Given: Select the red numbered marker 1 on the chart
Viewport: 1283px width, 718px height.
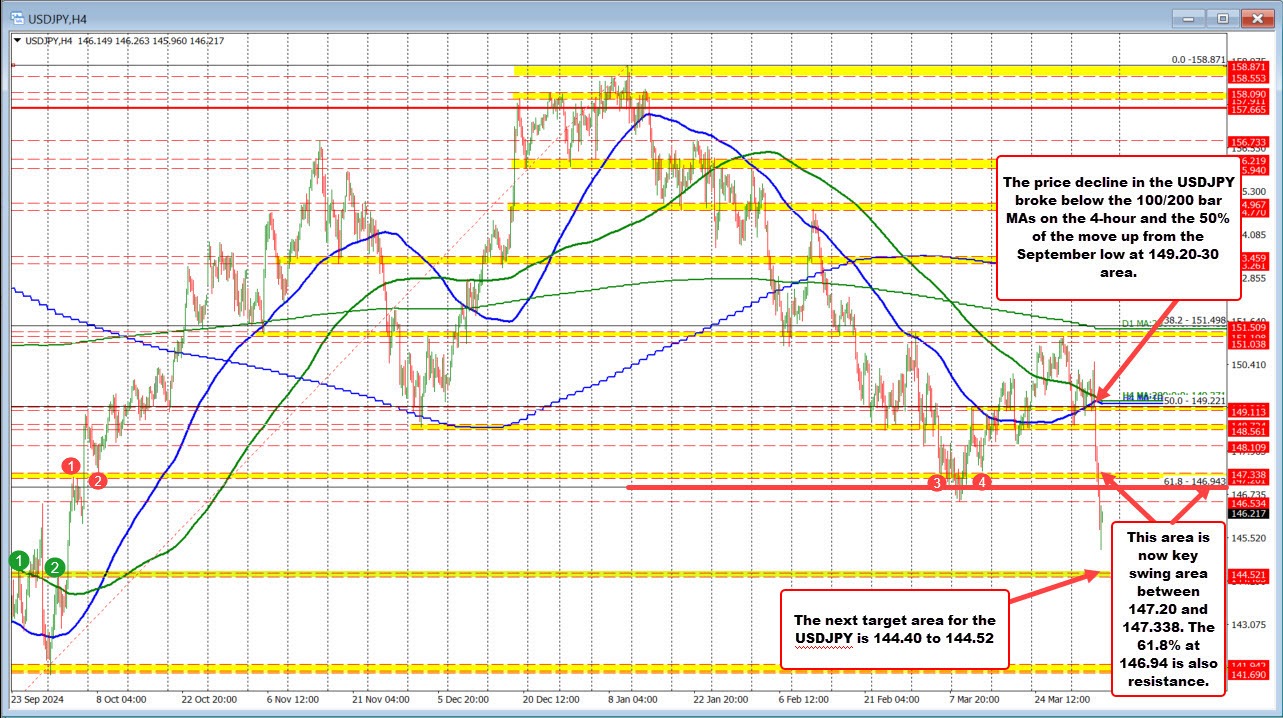Looking at the screenshot, I should coord(70,466).
